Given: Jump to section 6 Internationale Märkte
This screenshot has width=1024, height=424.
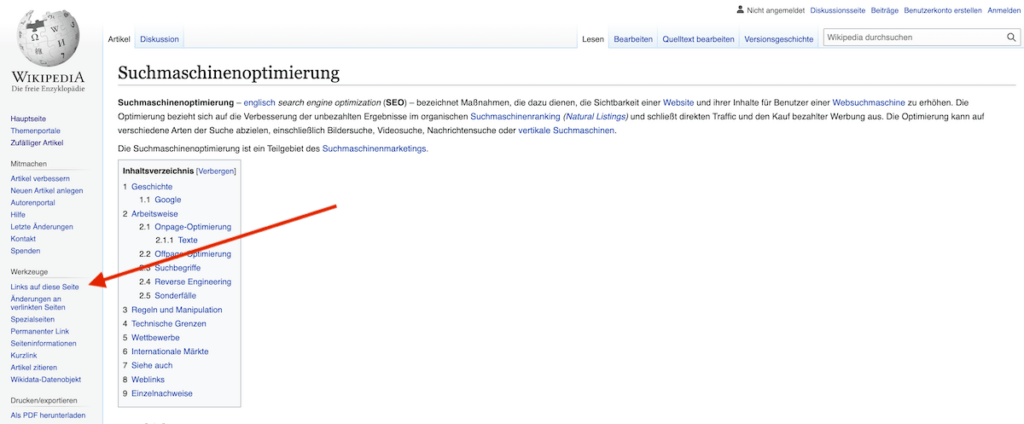Looking at the screenshot, I should point(170,351).
